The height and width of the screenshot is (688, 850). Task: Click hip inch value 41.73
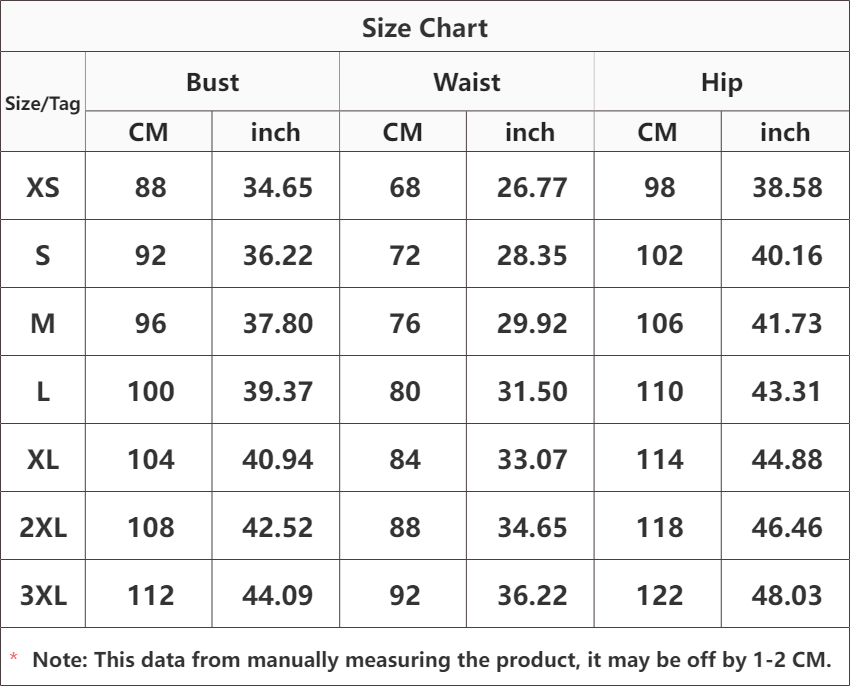tap(787, 324)
